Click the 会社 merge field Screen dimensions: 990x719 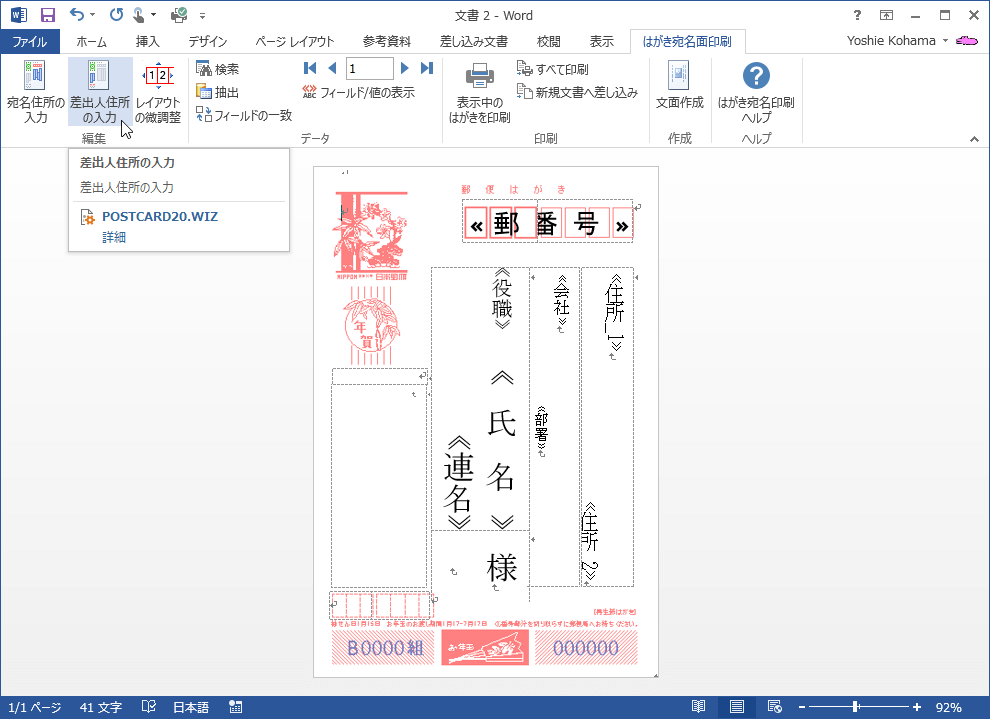(561, 300)
